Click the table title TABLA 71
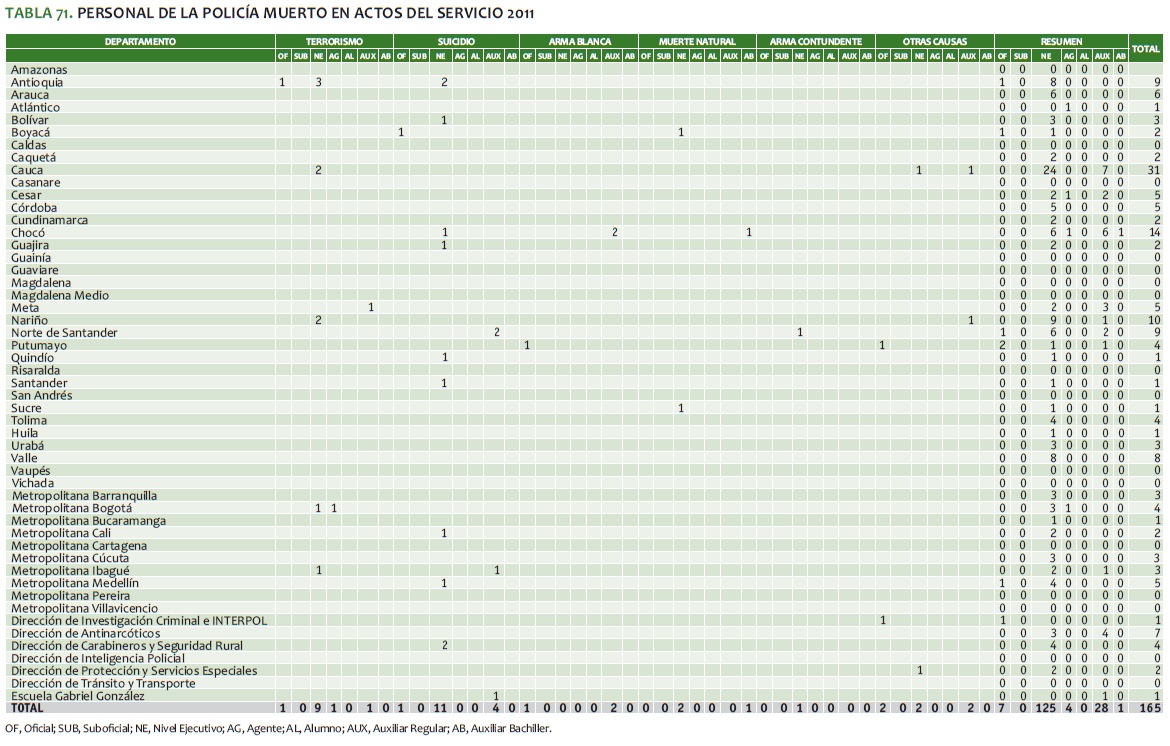Image resolution: width=1170 pixels, height=746 pixels. point(270,14)
